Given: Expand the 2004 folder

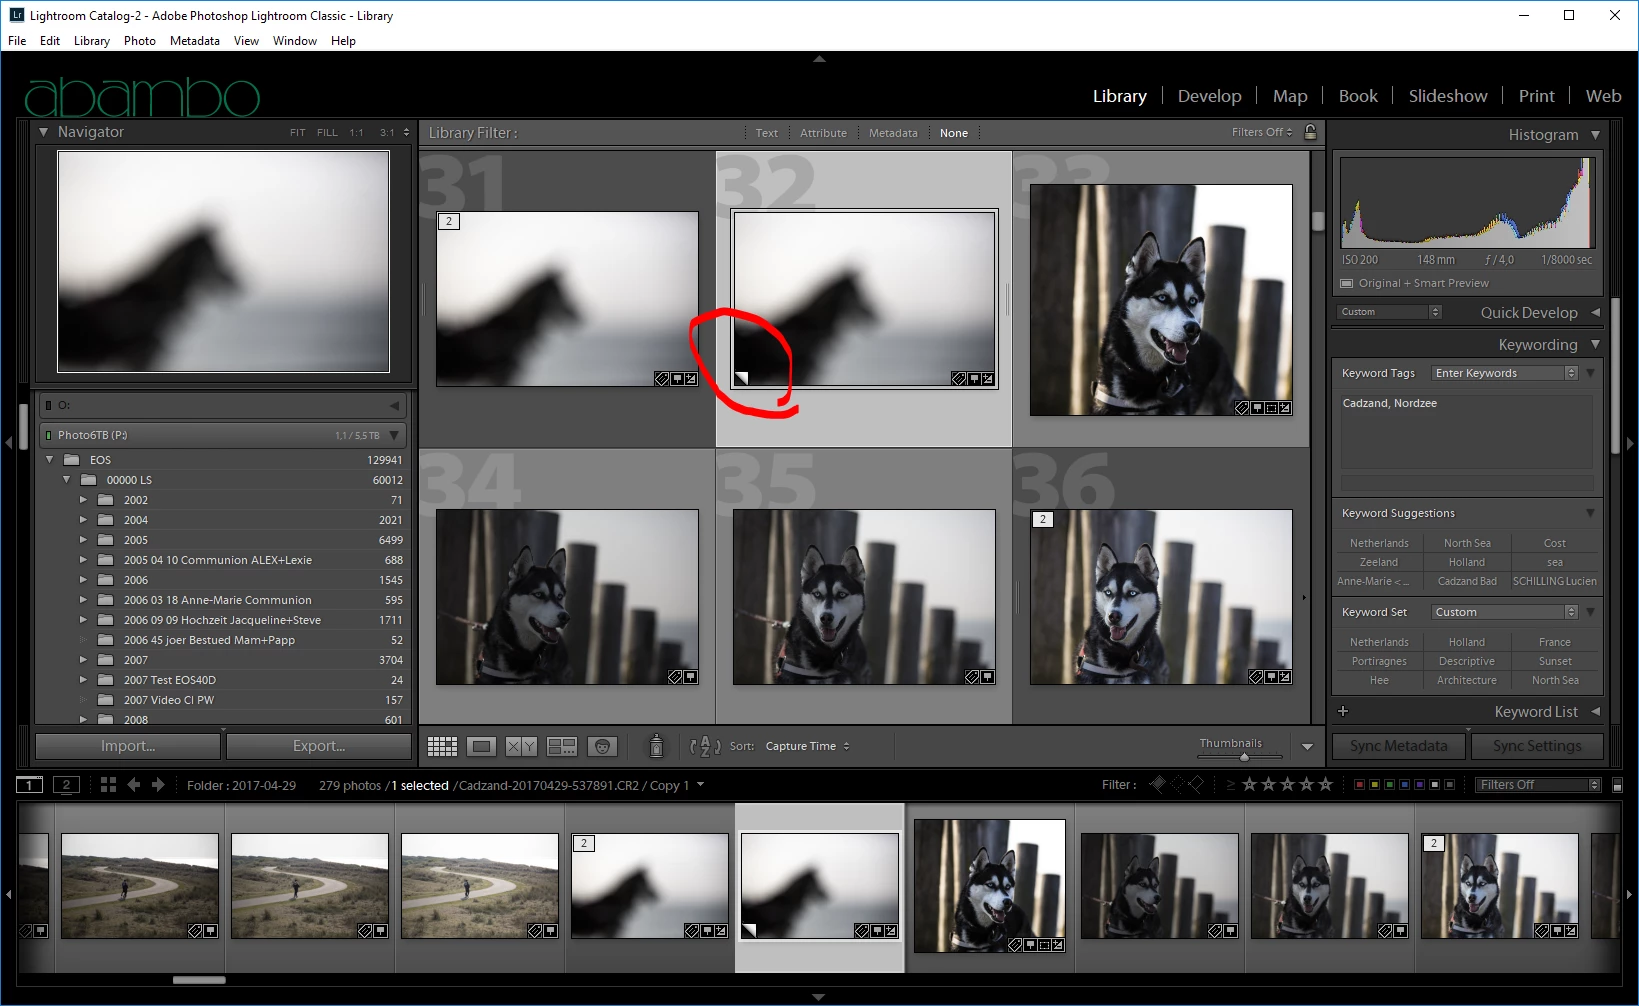Looking at the screenshot, I should pos(83,520).
